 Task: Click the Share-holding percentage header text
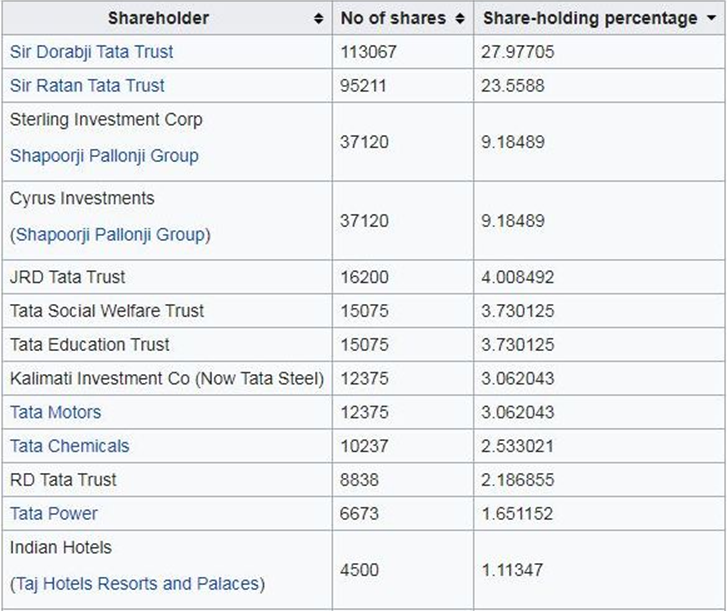click(590, 18)
